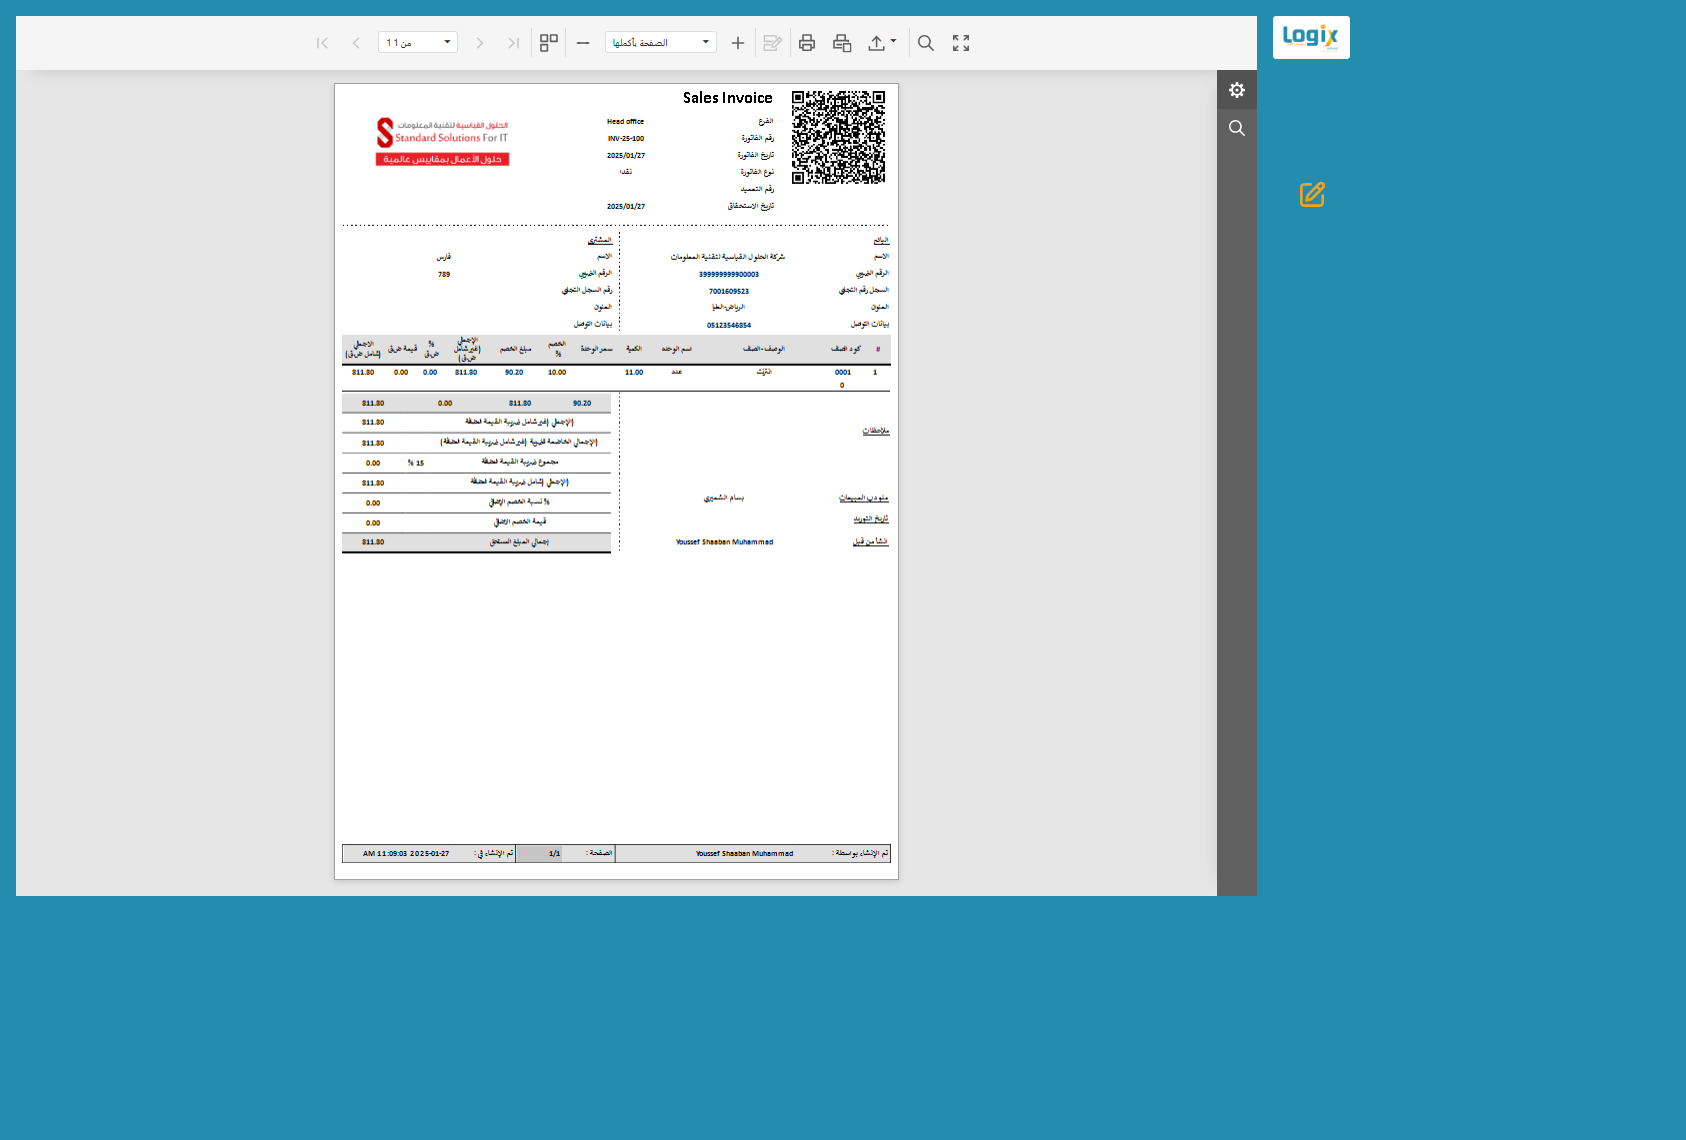Image resolution: width=1686 pixels, height=1140 pixels.
Task: Open the side panel search tab
Action: click(x=1237, y=128)
